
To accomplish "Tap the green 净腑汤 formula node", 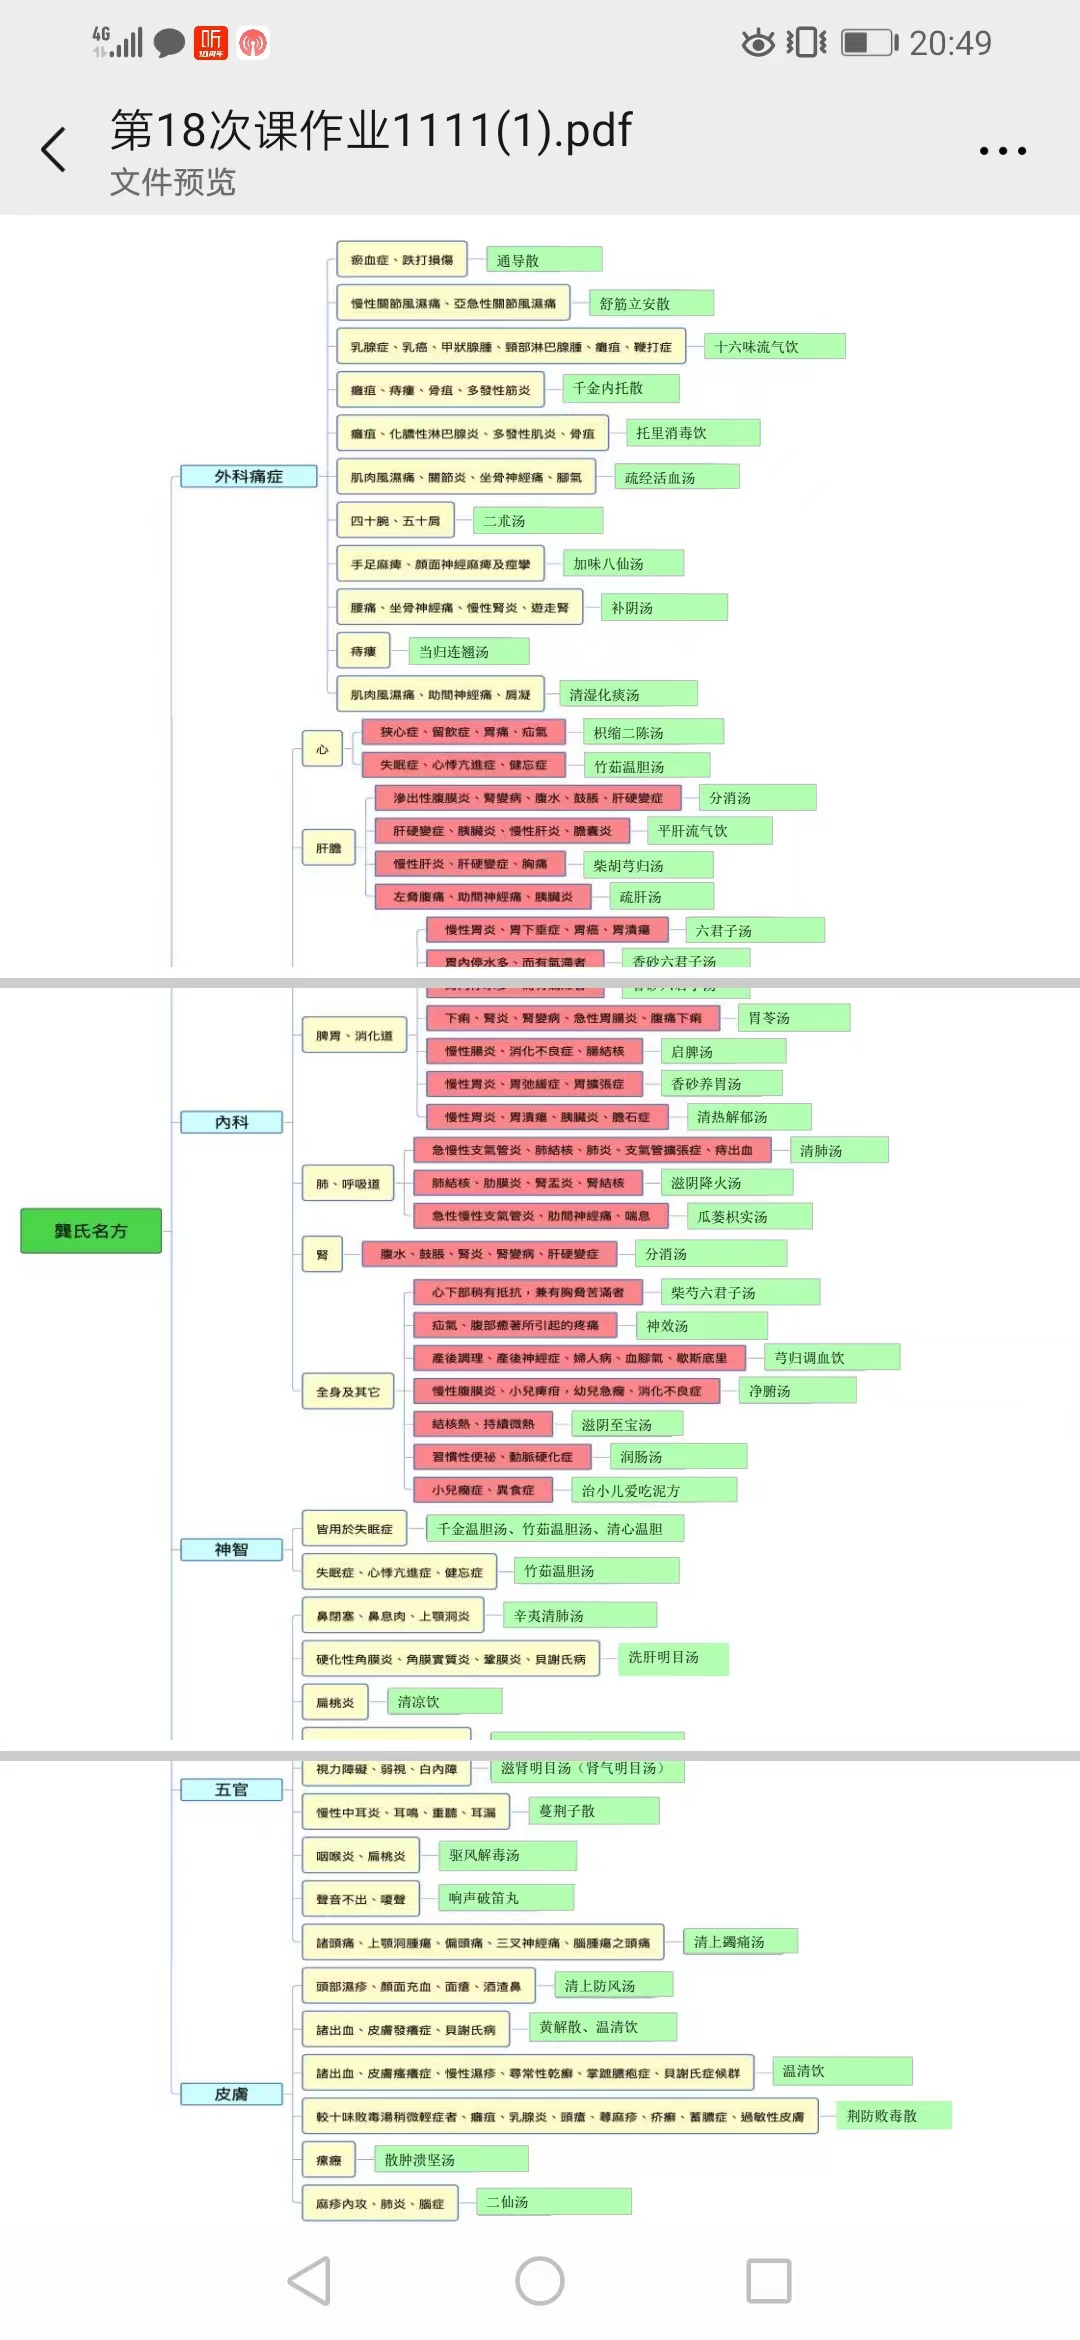I will pos(798,1391).
